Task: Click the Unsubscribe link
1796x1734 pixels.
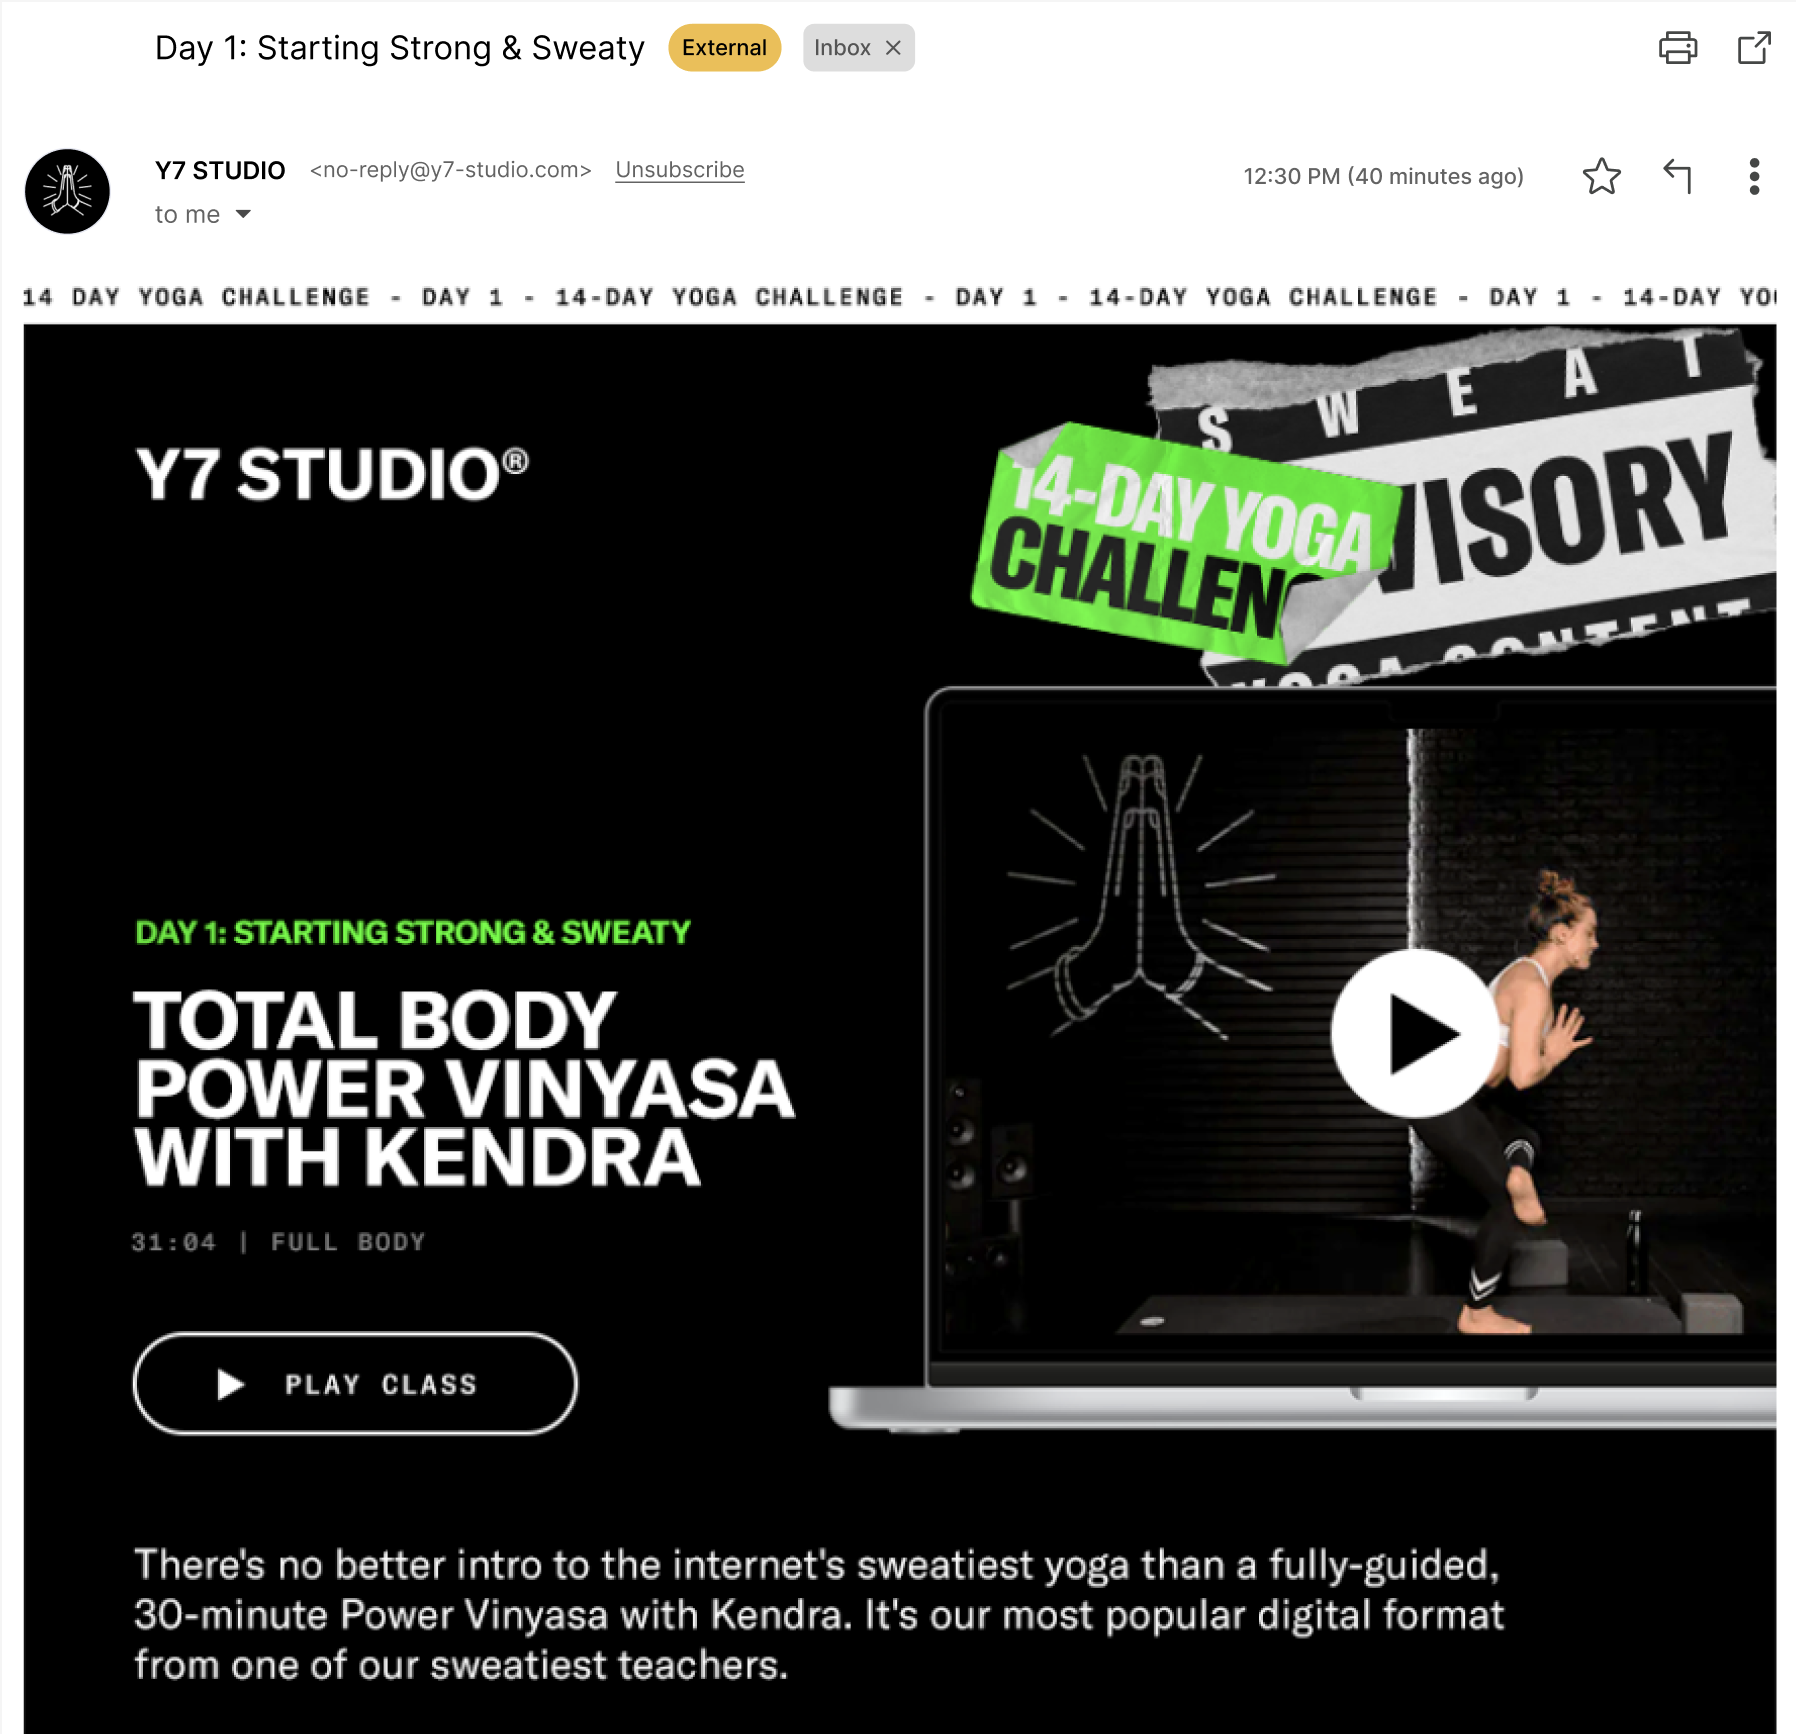Action: tap(680, 170)
